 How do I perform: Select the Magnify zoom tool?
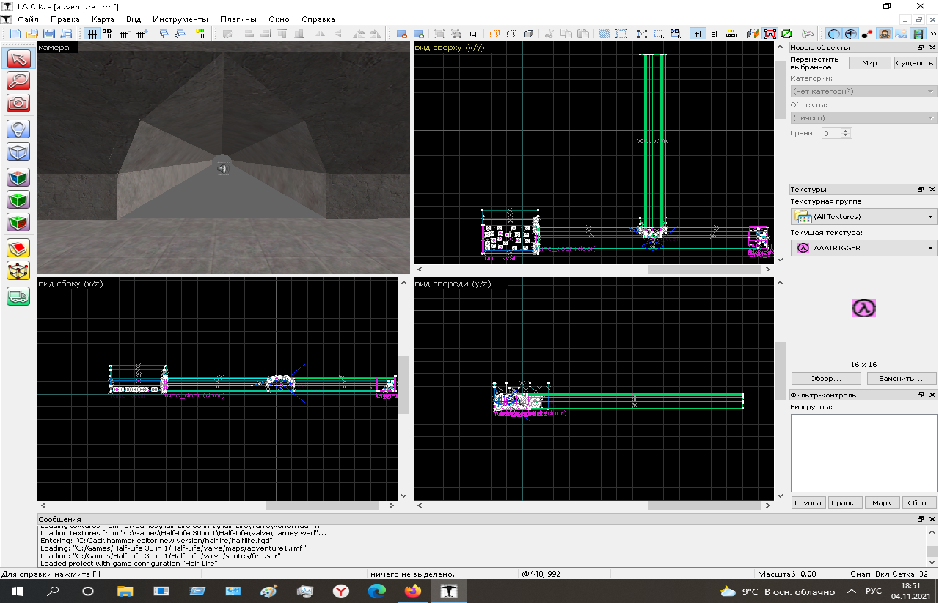19,80
